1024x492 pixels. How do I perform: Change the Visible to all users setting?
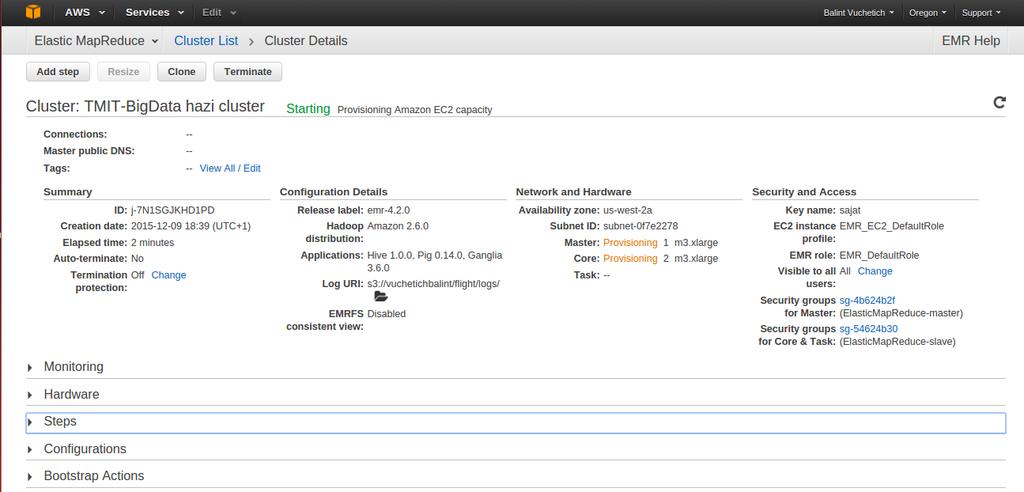tap(875, 271)
